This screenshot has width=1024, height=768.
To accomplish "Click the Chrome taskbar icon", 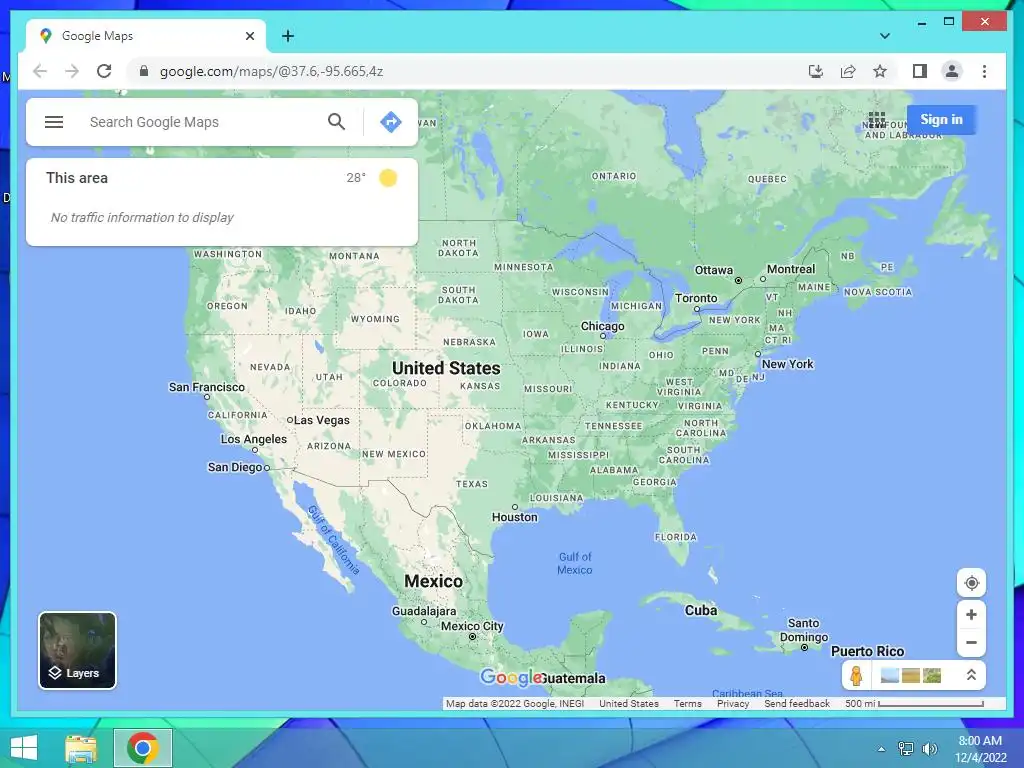I will pyautogui.click(x=143, y=748).
